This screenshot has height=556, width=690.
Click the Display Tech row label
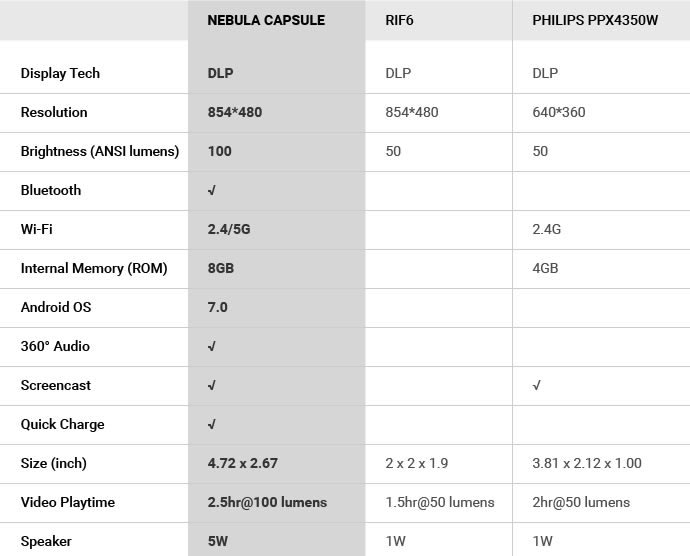click(60, 73)
